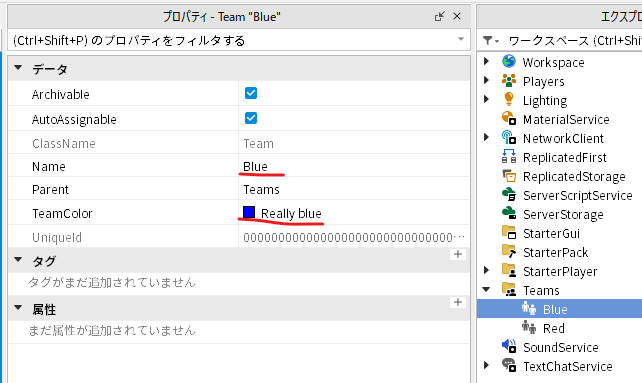This screenshot has height=383, width=642.
Task: Select SoundService in Explorer tree
Action: (561, 347)
